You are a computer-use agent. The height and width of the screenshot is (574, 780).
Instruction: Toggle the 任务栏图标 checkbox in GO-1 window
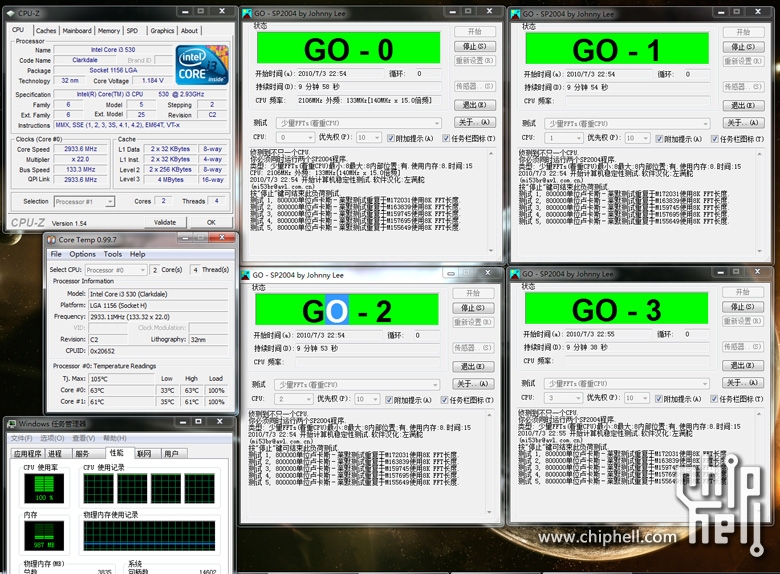715,138
